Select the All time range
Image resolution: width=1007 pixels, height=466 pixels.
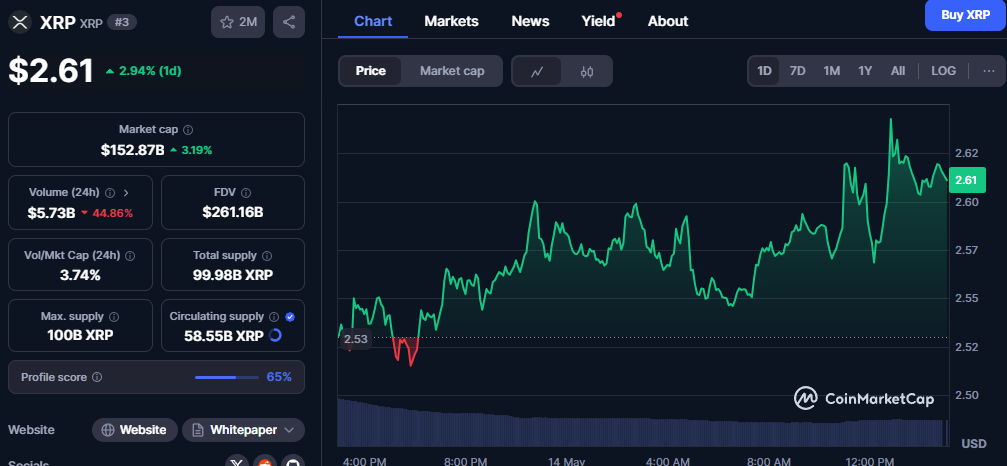coord(898,71)
